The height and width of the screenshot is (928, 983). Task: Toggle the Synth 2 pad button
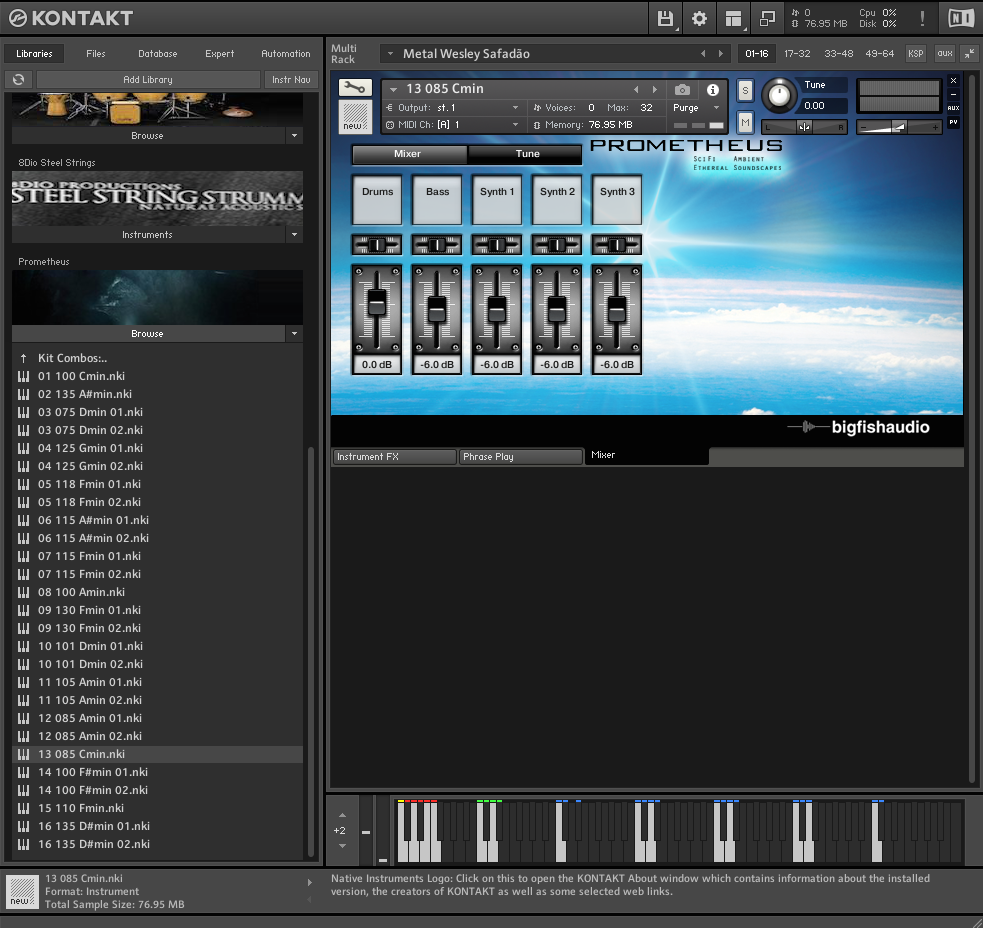557,199
